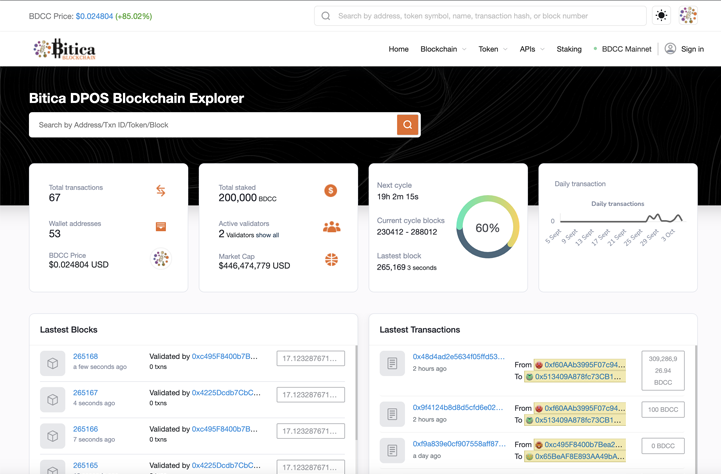Click the Market Cap $446,474,779 USD value

254,266
